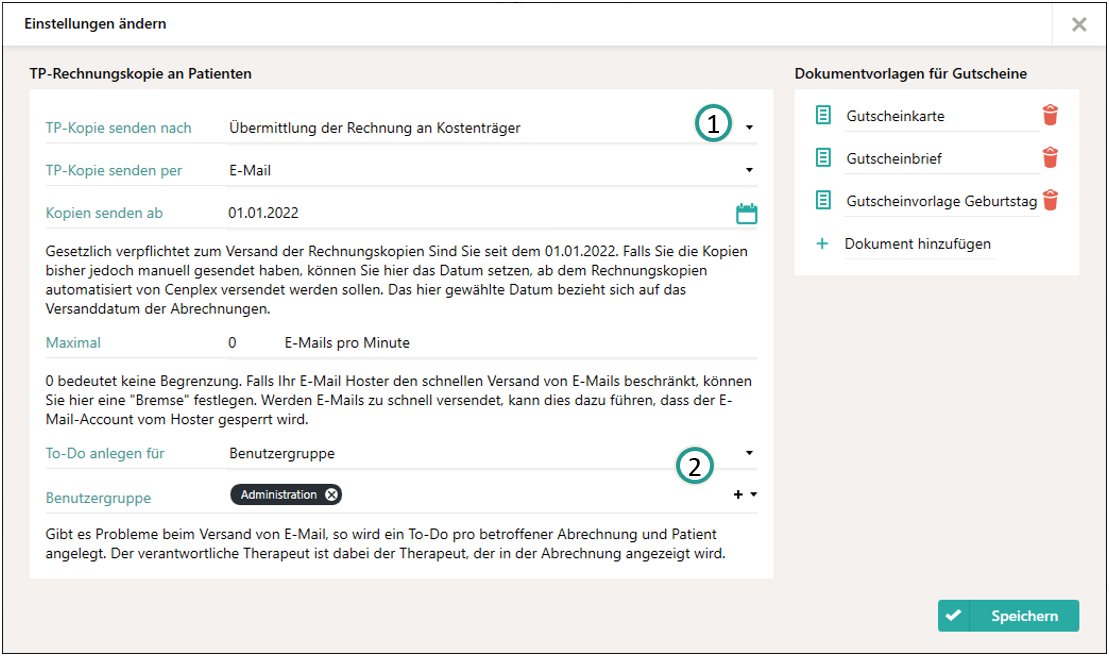Select the Gutscheinvorlage Geburtstag name
This screenshot has width=1109, height=656.
[941, 201]
